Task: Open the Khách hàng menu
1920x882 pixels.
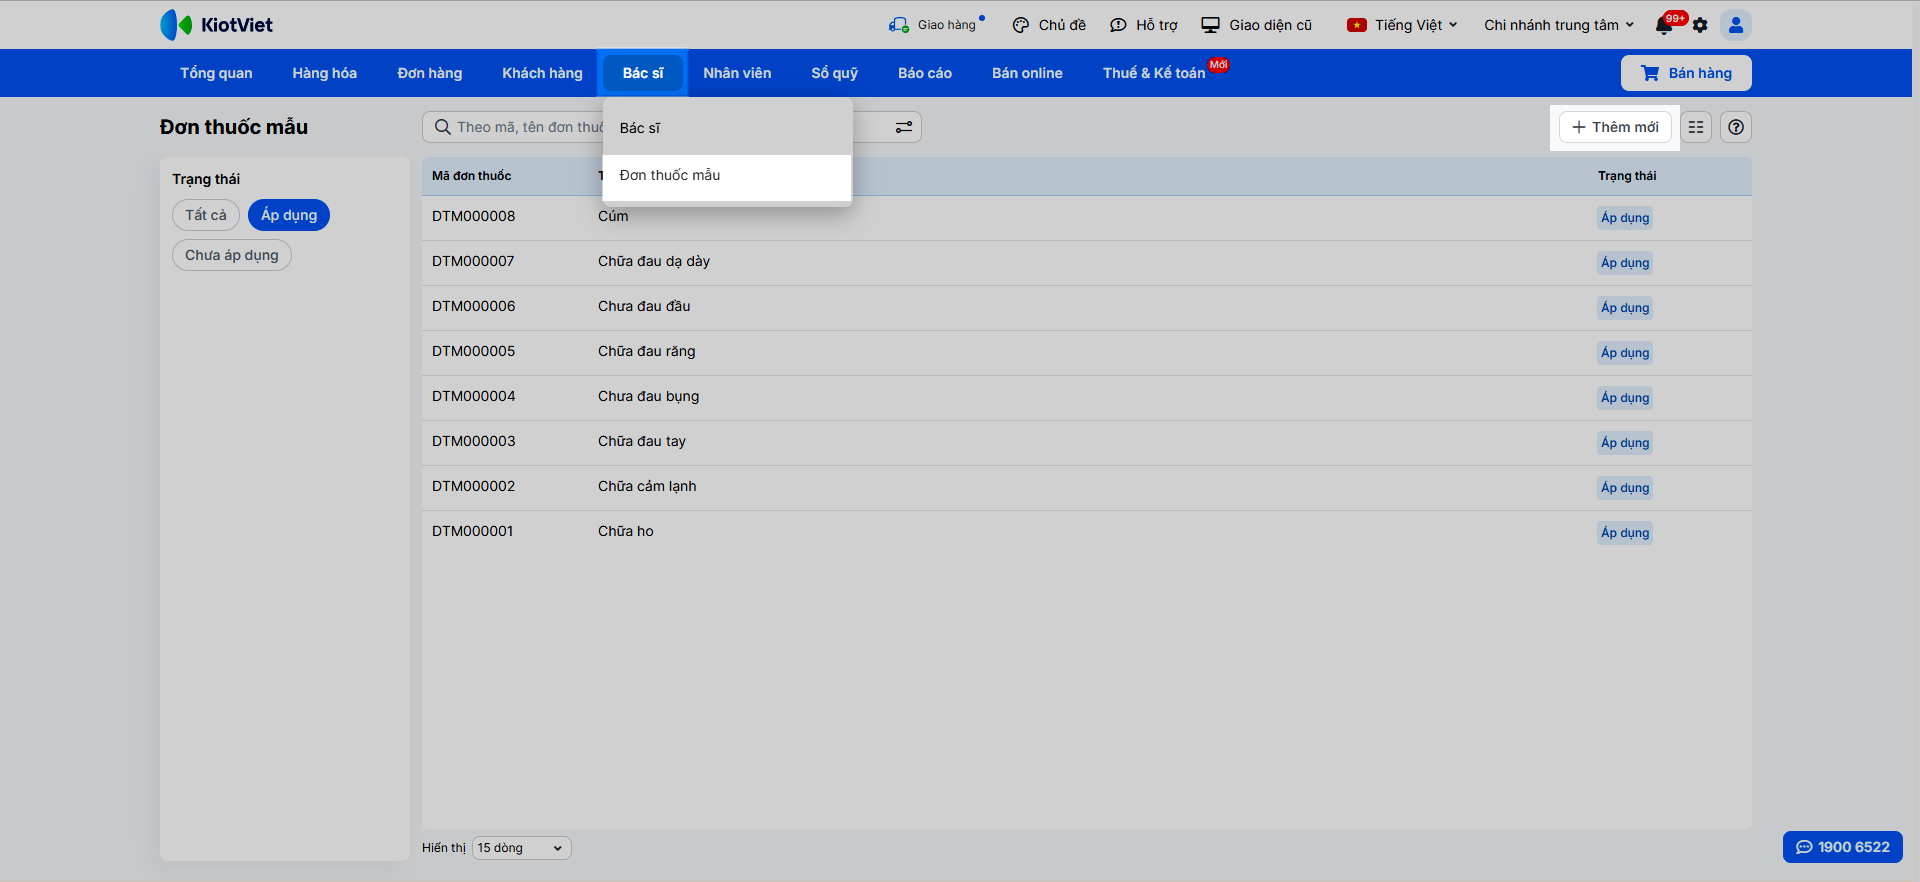Action: [542, 73]
